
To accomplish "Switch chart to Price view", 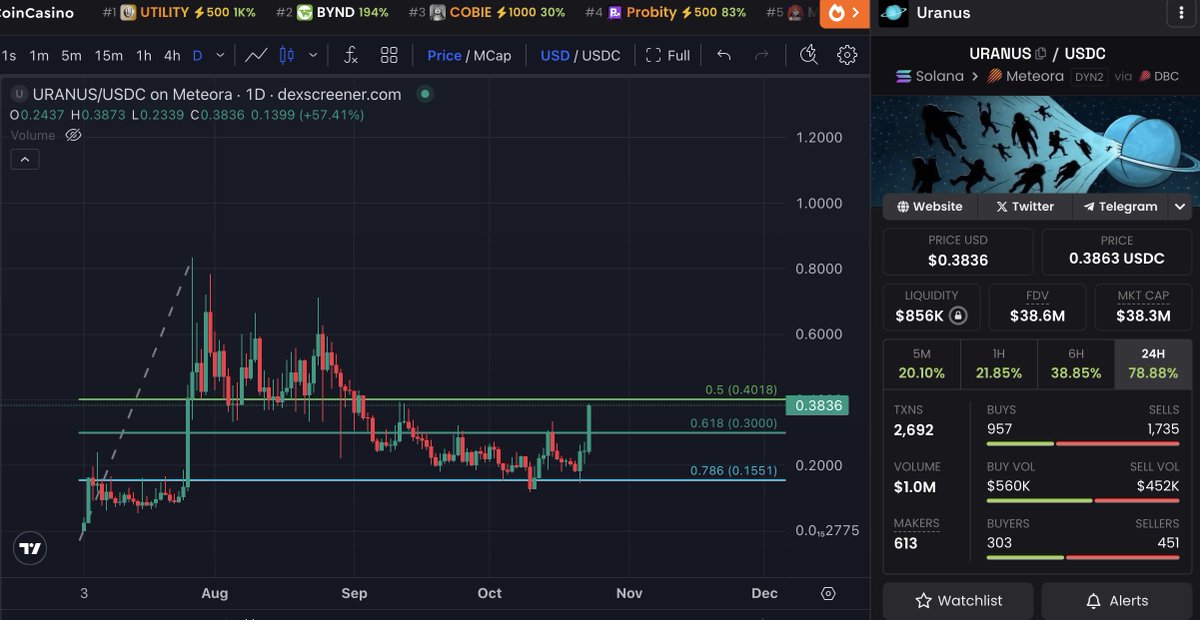I will coord(444,55).
